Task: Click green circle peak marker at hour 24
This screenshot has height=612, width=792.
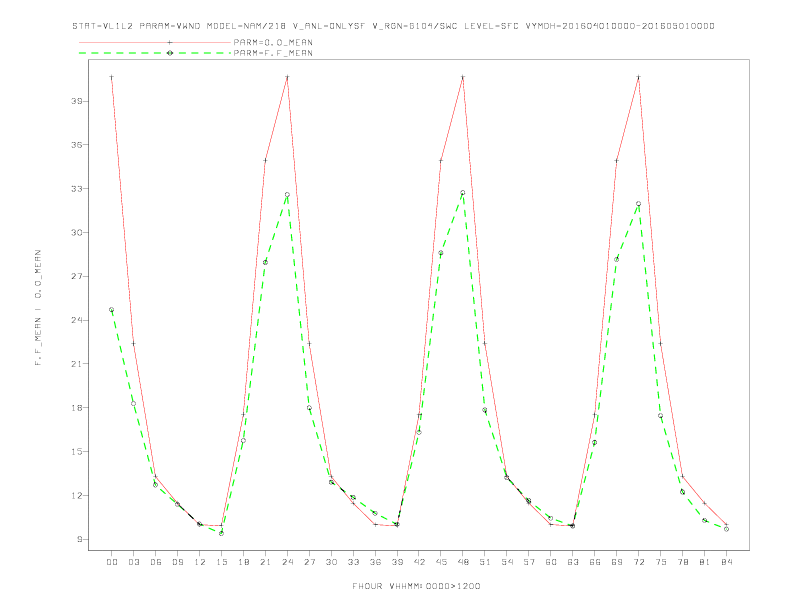Action: [287, 194]
